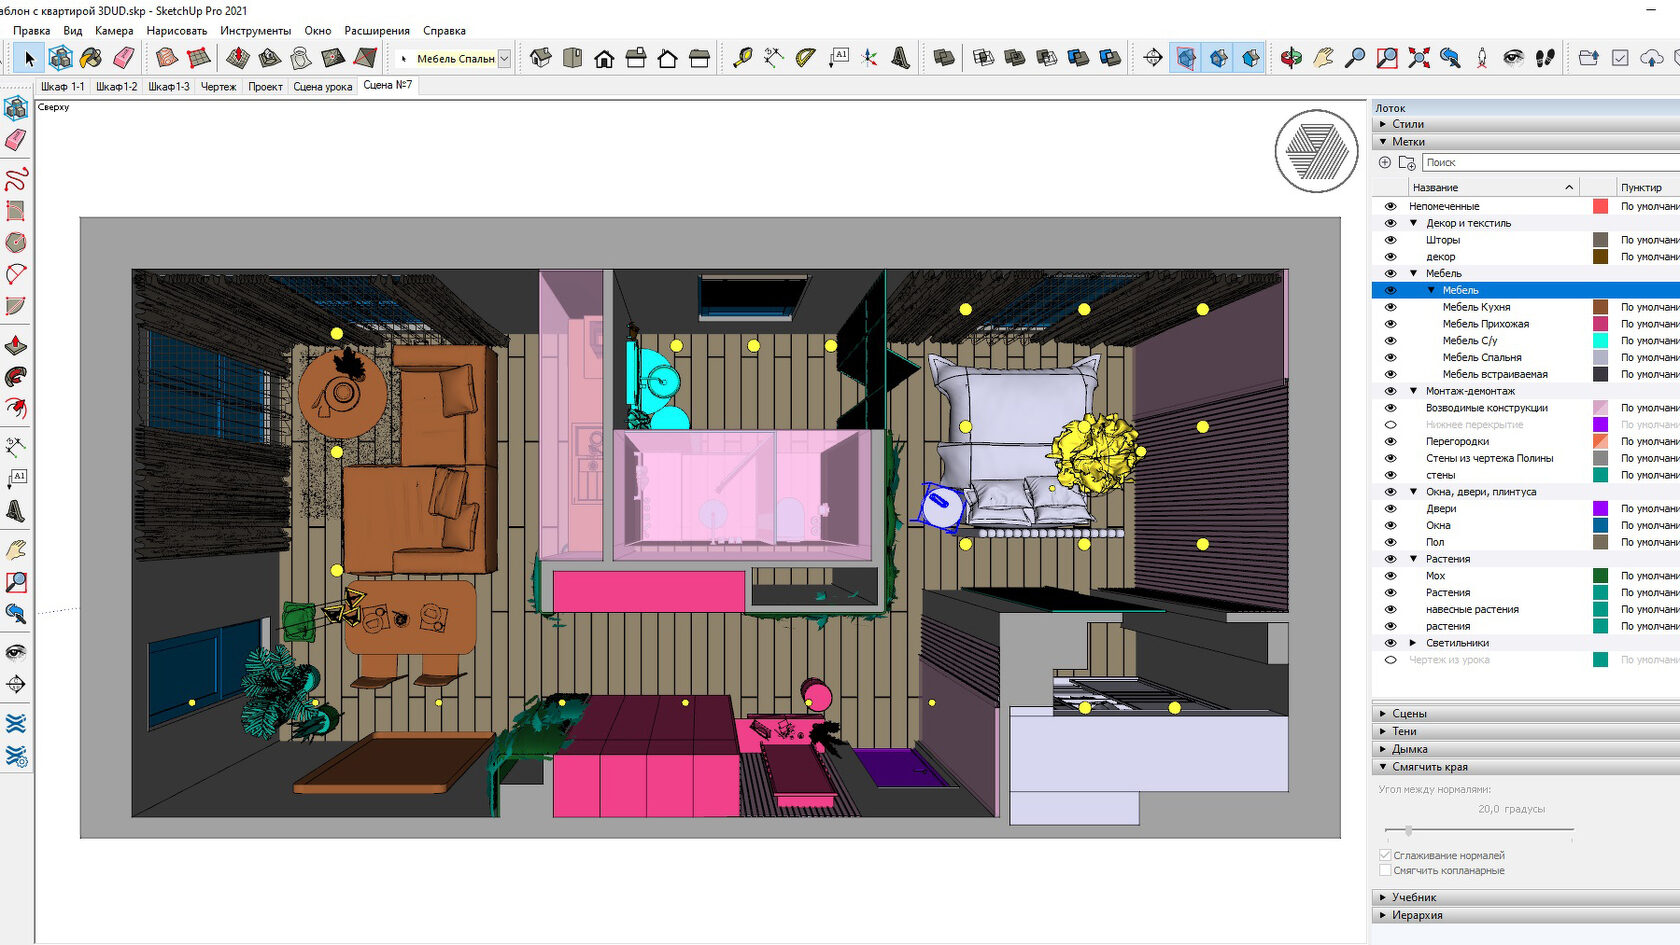
Task: Click the Circle tool in left toolbar
Action: pyautogui.click(x=16, y=242)
